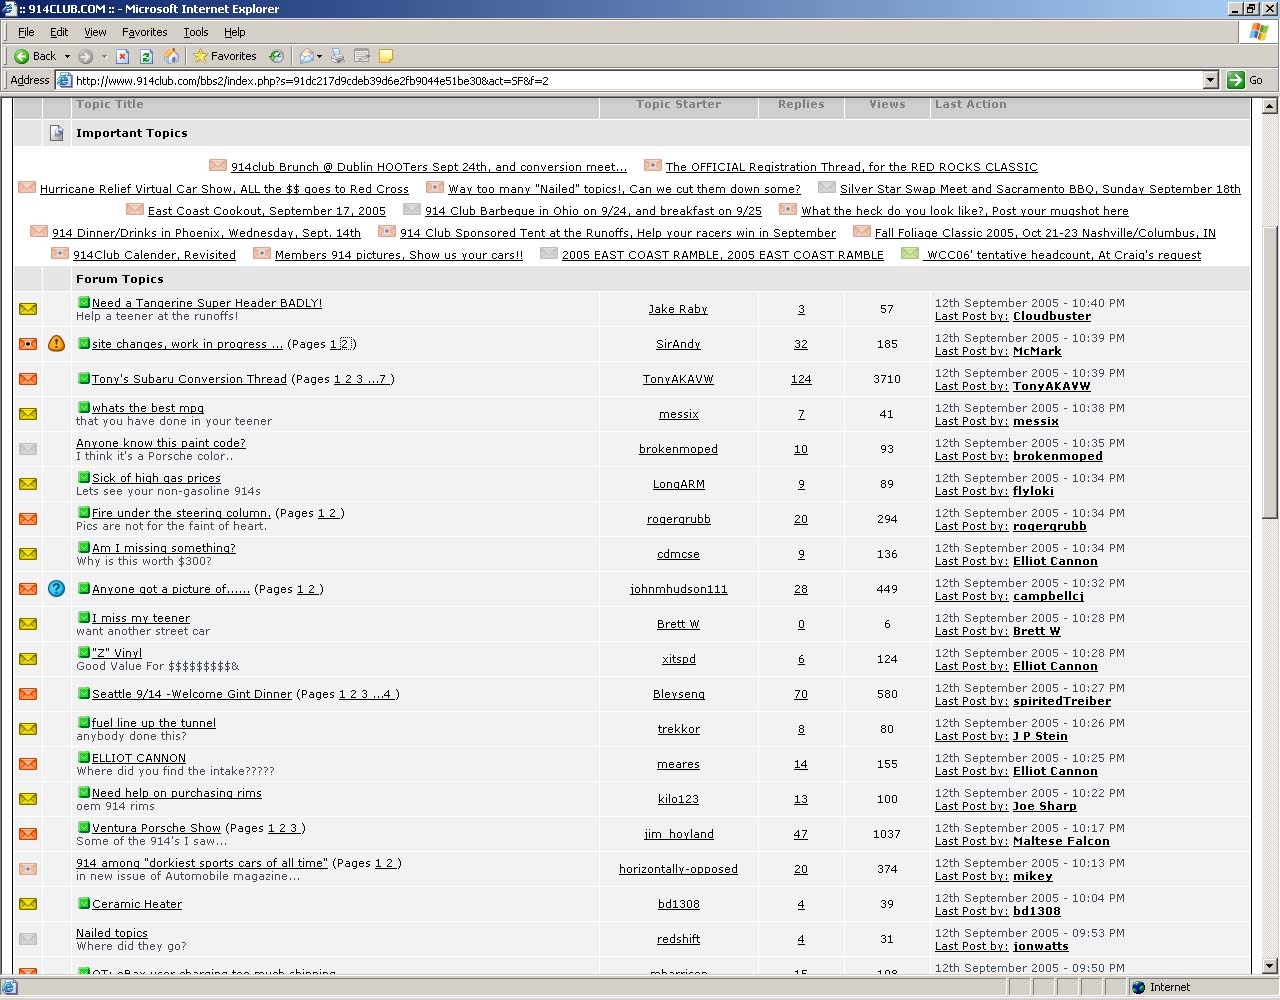1280x1000 pixels.
Task: Open the Mail button dropdown arrow
Action: click(319, 56)
